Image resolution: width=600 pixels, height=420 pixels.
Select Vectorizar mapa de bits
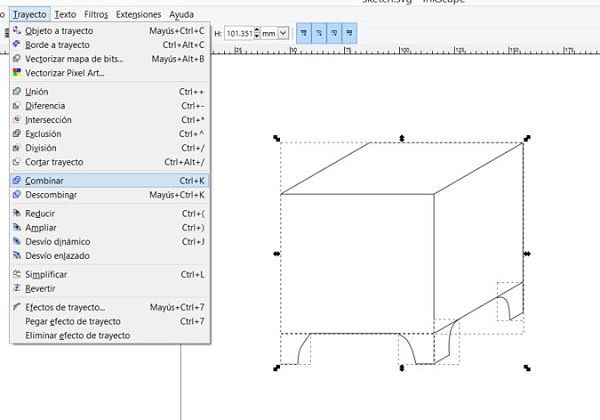coord(110,59)
